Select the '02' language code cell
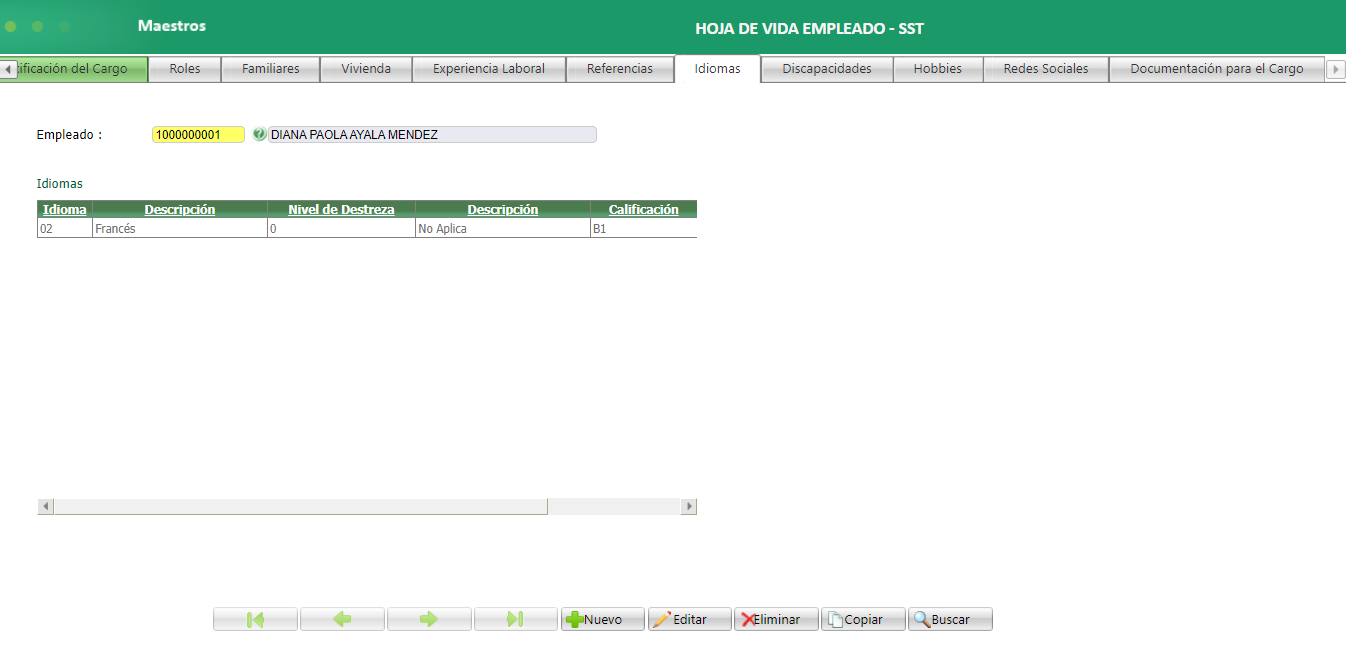The height and width of the screenshot is (653, 1346). pos(65,229)
